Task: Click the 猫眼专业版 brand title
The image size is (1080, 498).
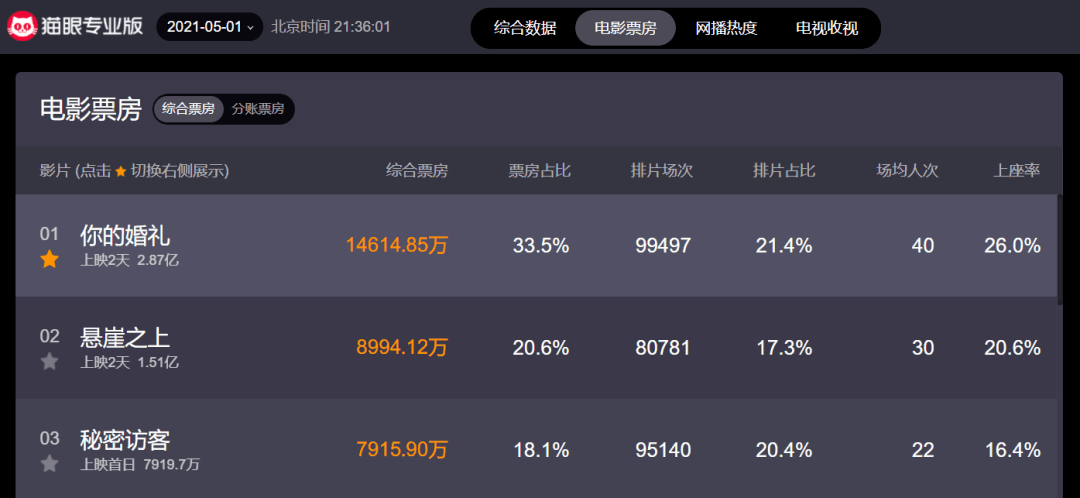Action: pos(92,26)
